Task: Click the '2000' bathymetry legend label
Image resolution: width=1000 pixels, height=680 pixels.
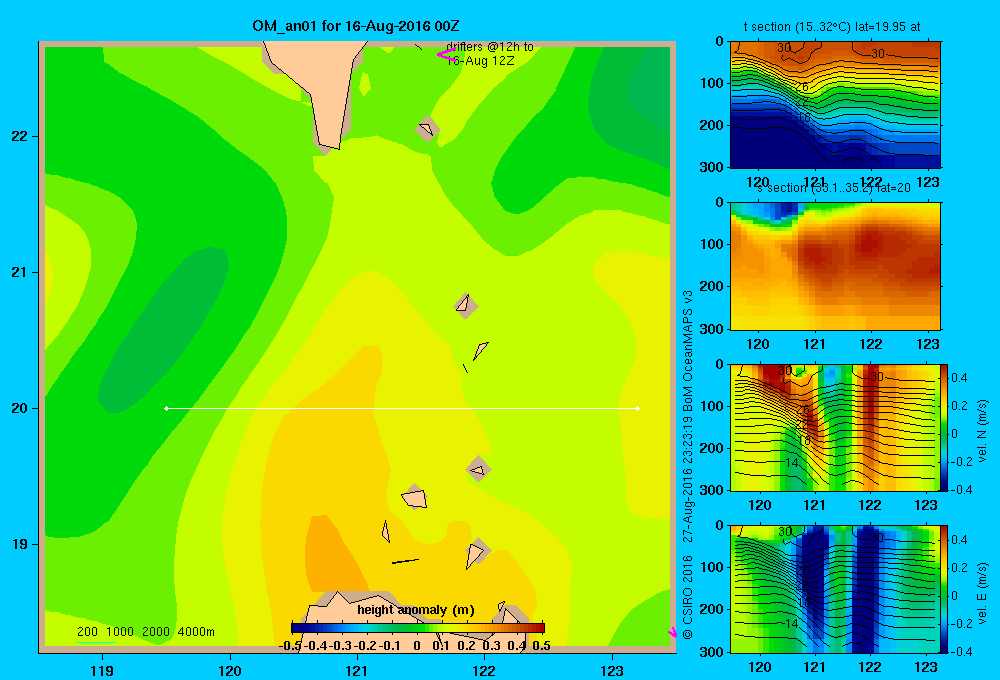Action: (156, 632)
